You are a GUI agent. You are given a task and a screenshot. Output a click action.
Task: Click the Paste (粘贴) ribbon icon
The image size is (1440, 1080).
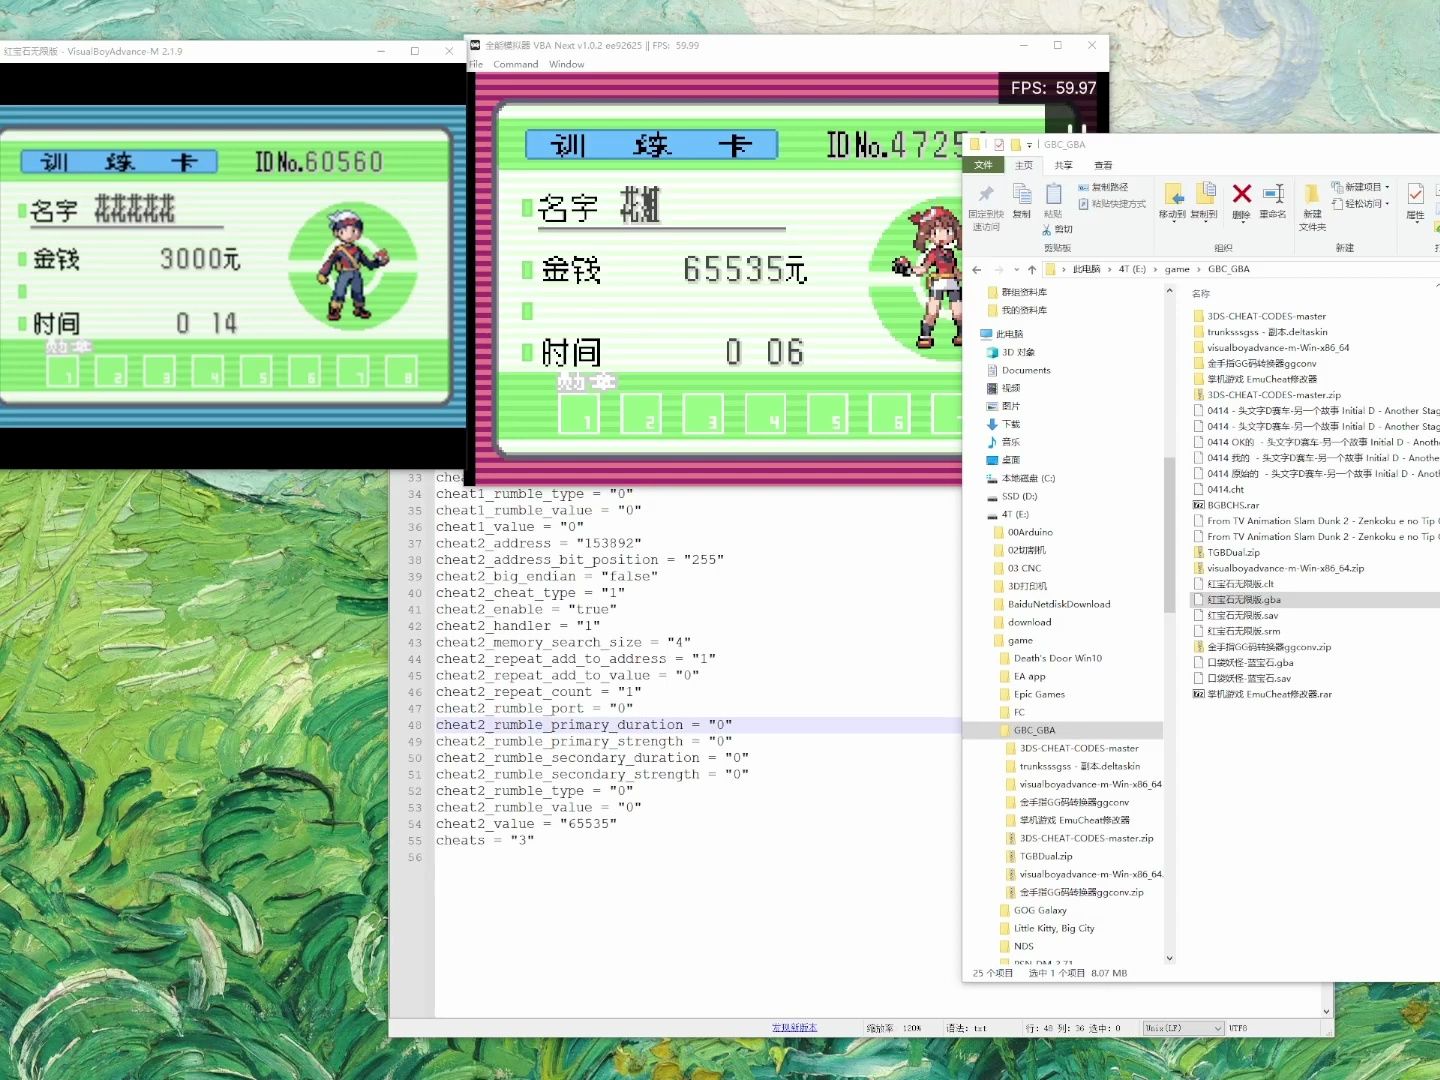(x=1053, y=194)
